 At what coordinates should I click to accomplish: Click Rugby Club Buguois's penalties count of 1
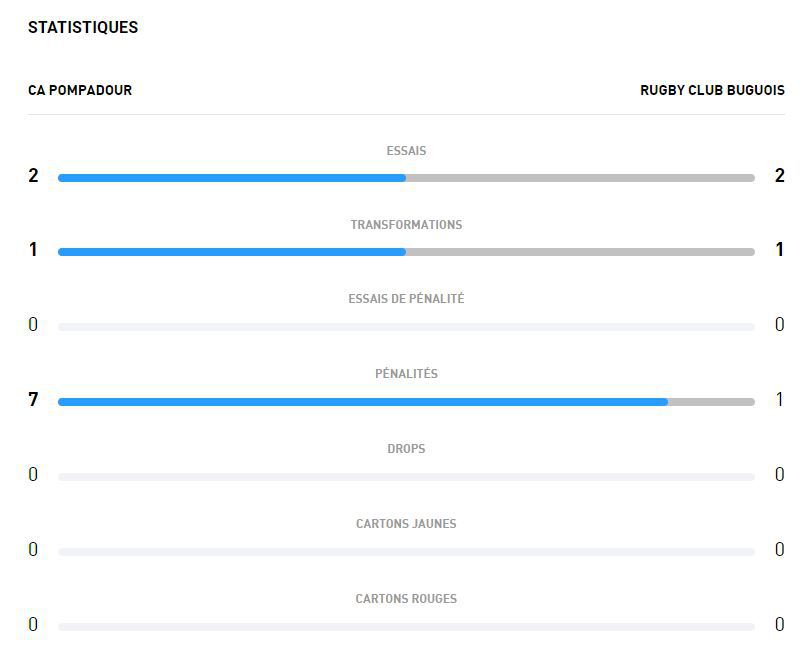pos(779,400)
